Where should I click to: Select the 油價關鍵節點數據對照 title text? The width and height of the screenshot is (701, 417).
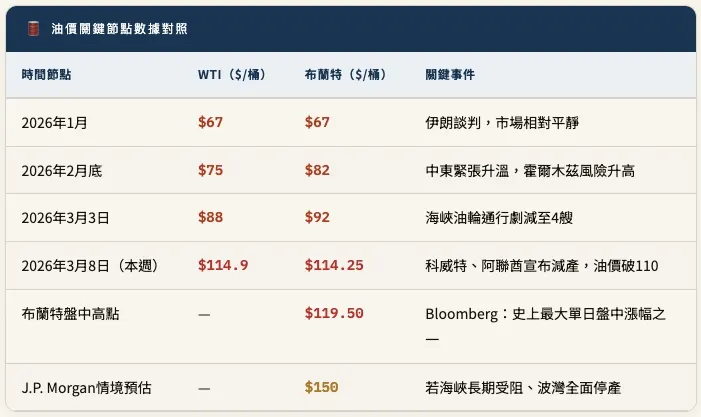[x=119, y=29]
